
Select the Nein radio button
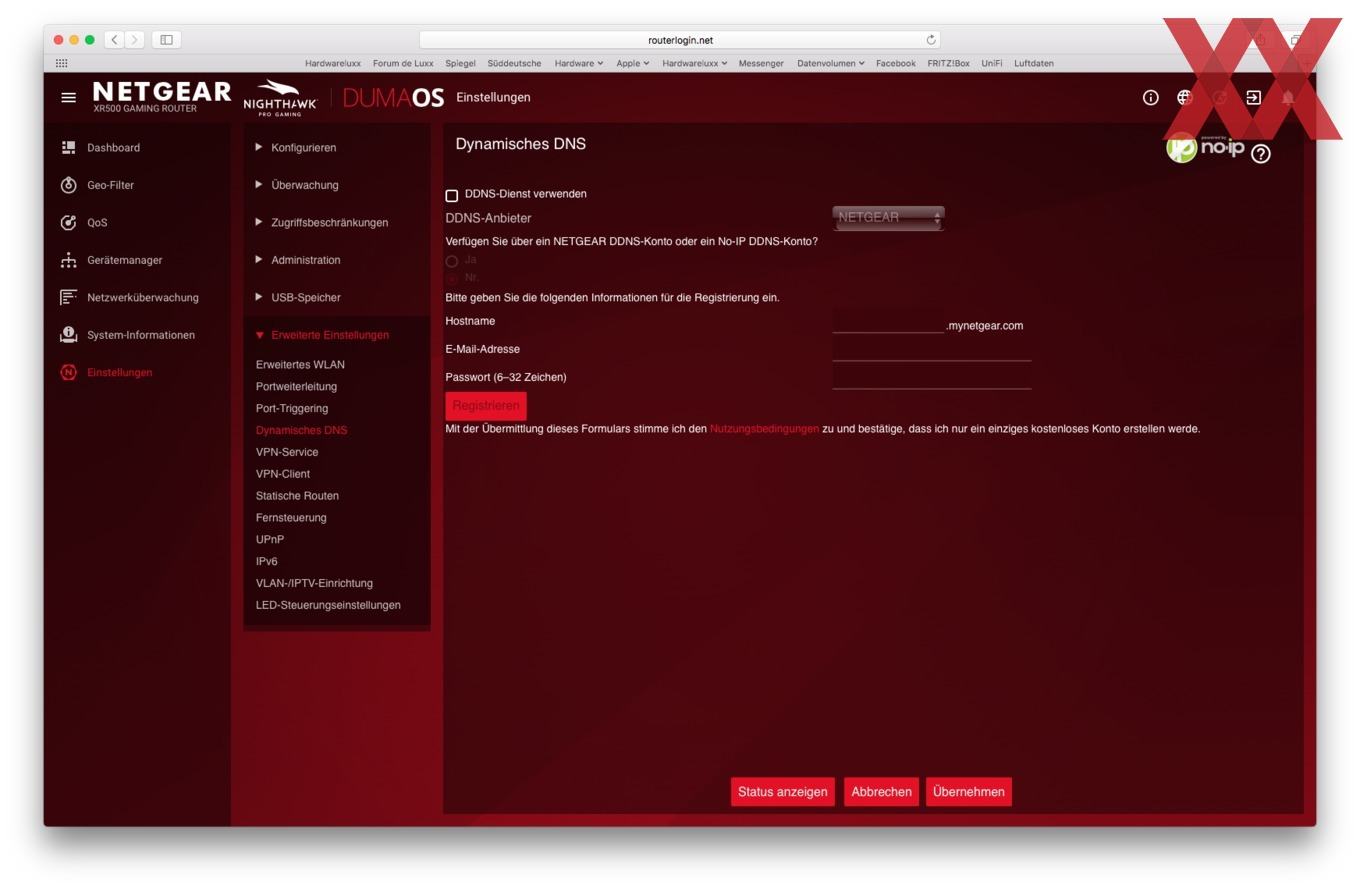pyautogui.click(x=452, y=278)
